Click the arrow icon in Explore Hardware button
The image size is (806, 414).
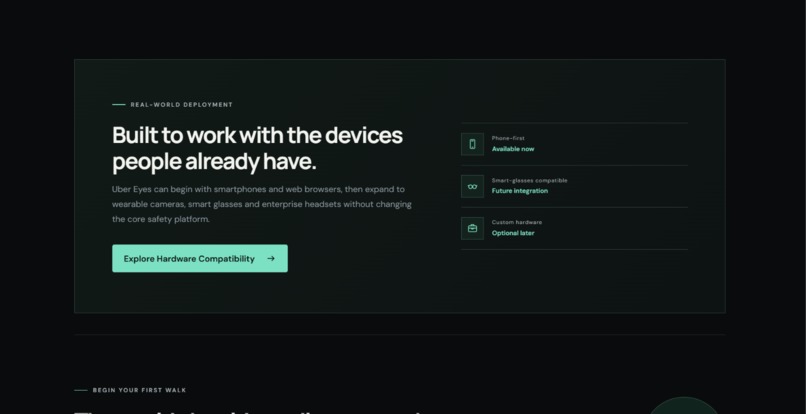click(271, 258)
